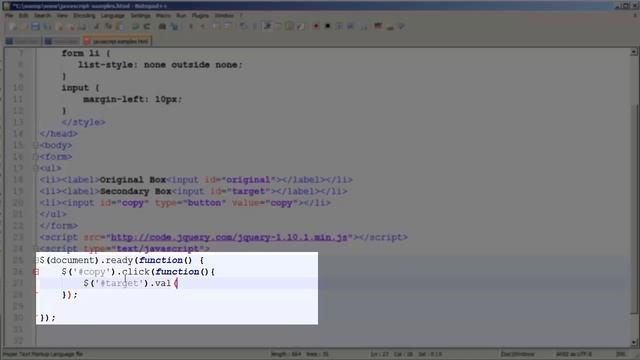Click the Redo toolbar icon

coord(147,27)
